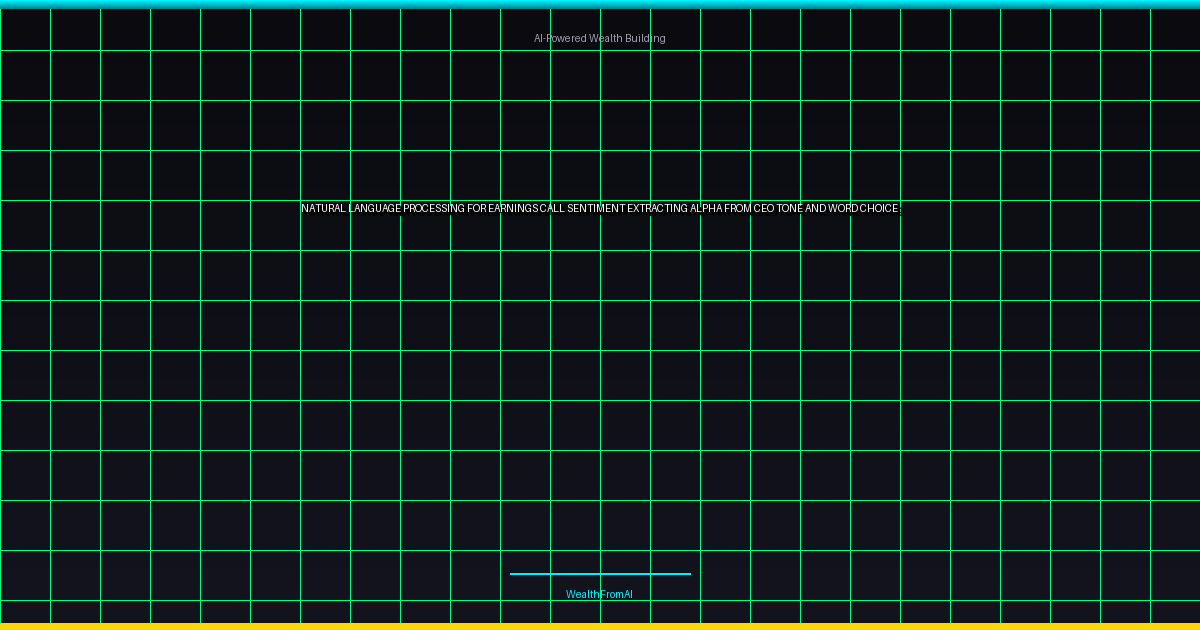
Task: Click the word FOR in the headline
Action: [477, 209]
